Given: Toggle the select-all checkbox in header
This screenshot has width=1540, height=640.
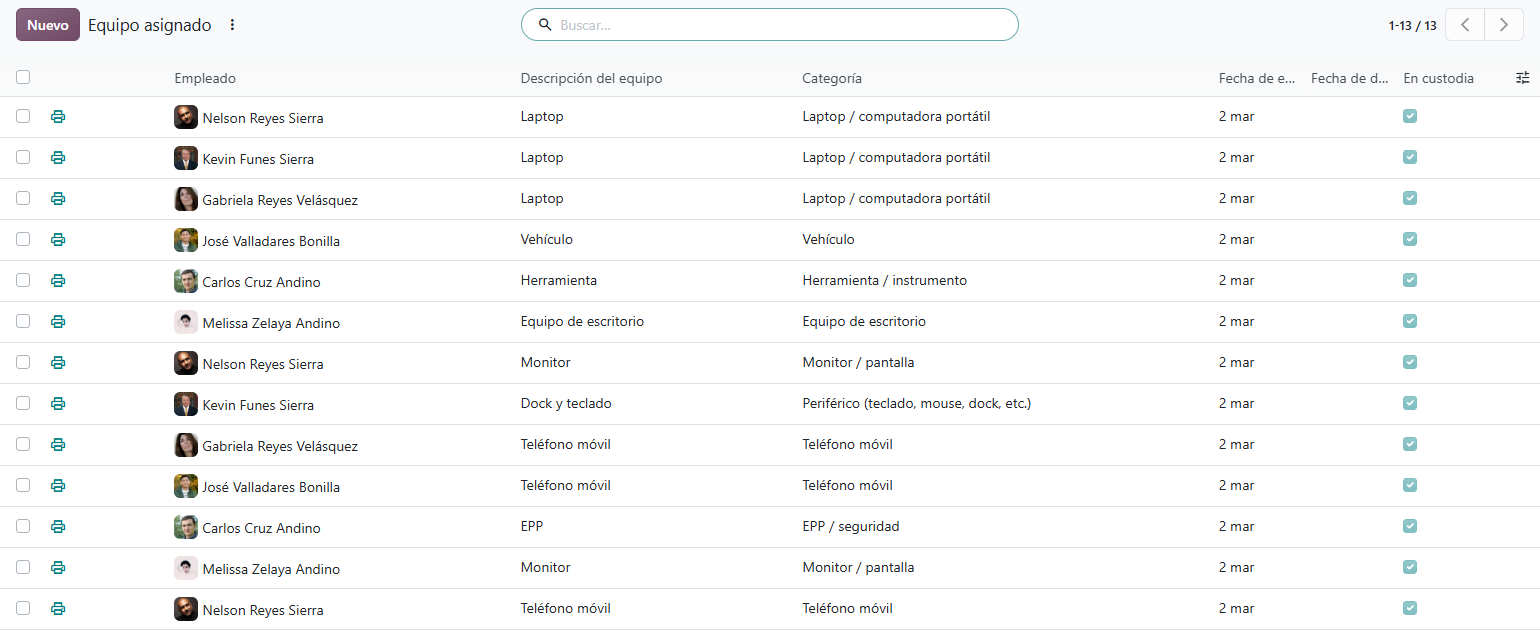Looking at the screenshot, I should (x=23, y=77).
